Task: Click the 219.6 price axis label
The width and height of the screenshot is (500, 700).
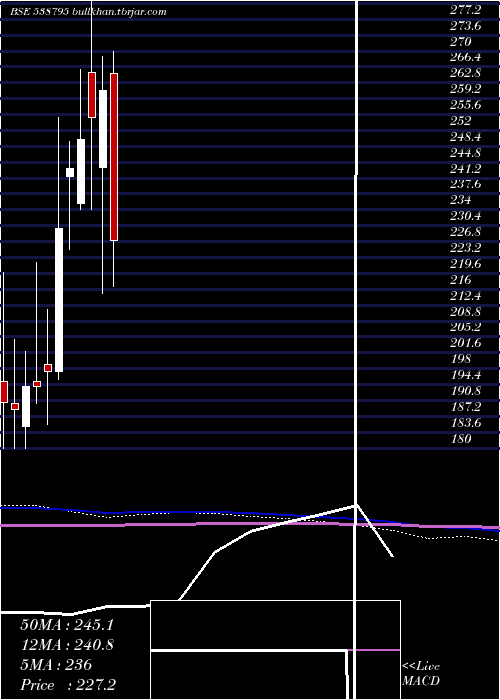Action: tap(465, 264)
